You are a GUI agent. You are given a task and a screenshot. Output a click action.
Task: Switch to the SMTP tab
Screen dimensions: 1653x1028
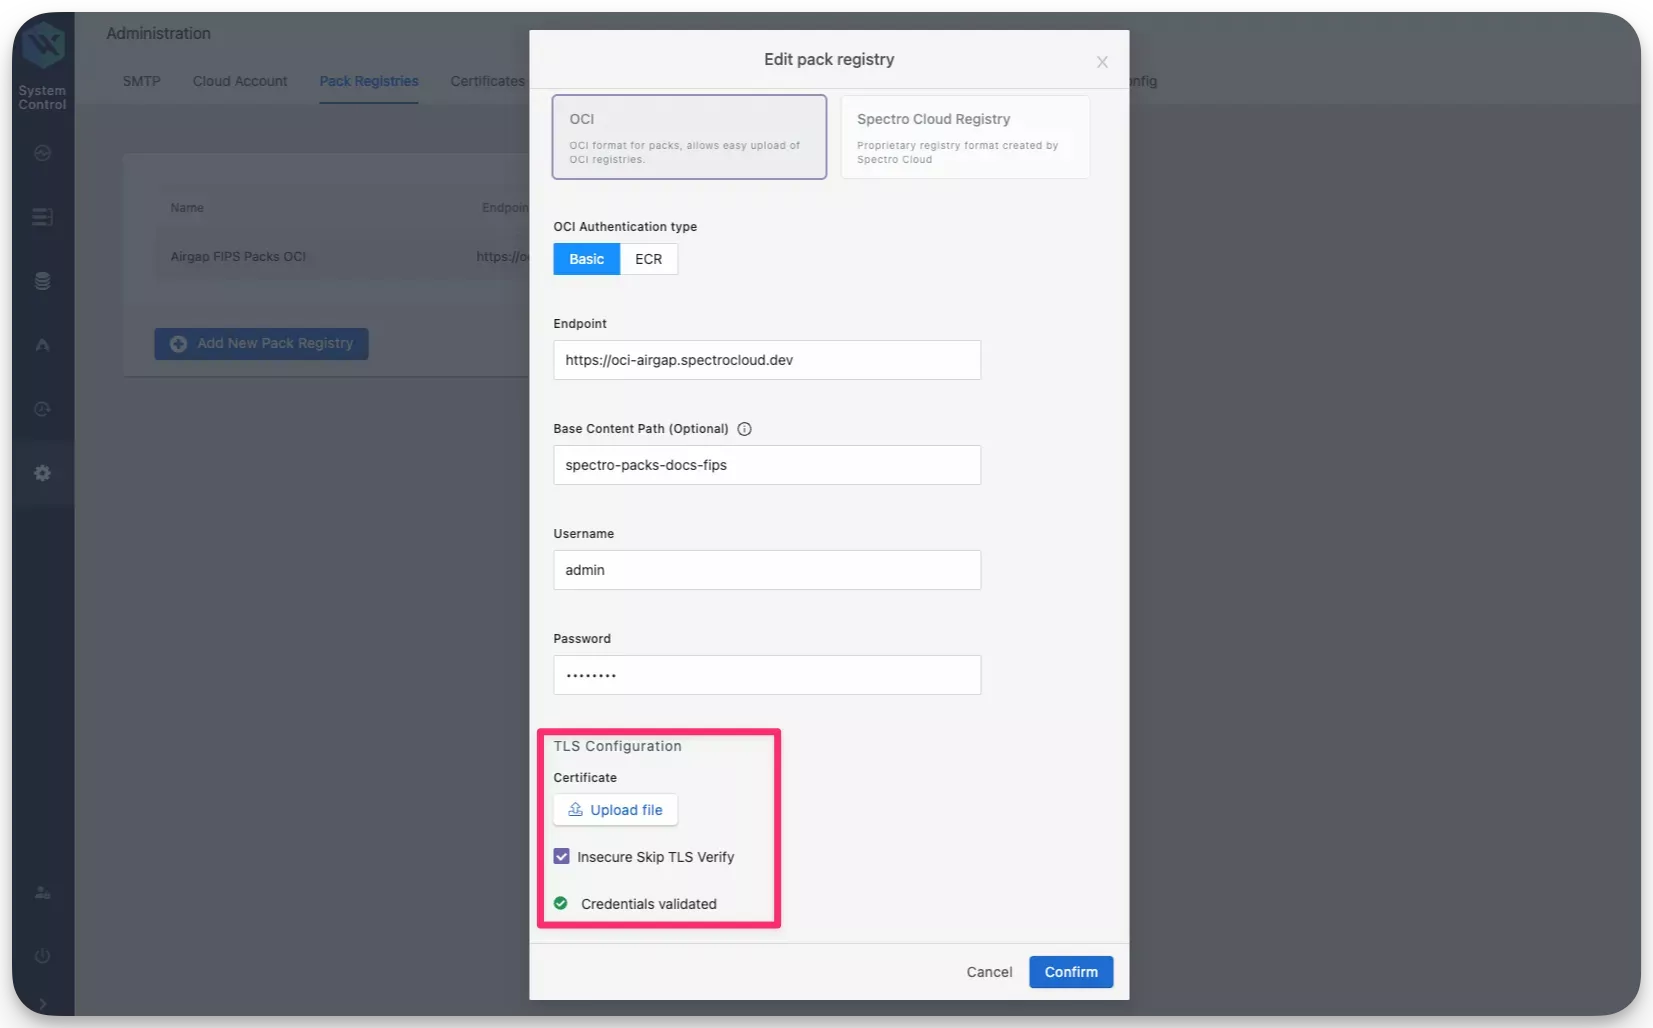(140, 81)
